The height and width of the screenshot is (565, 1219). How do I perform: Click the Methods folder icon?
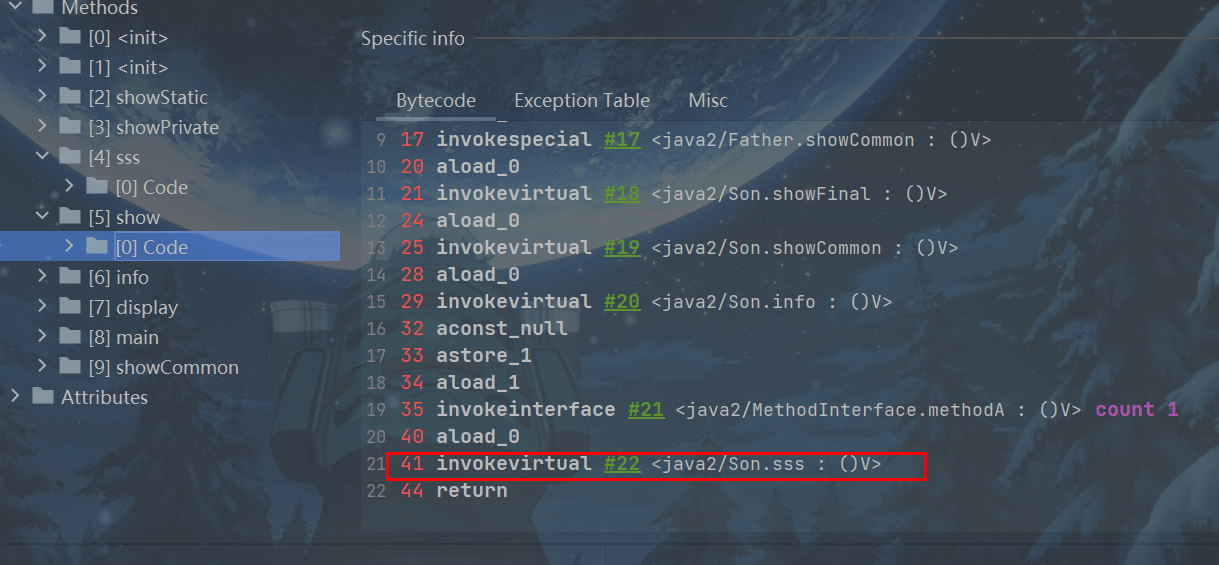[43, 8]
